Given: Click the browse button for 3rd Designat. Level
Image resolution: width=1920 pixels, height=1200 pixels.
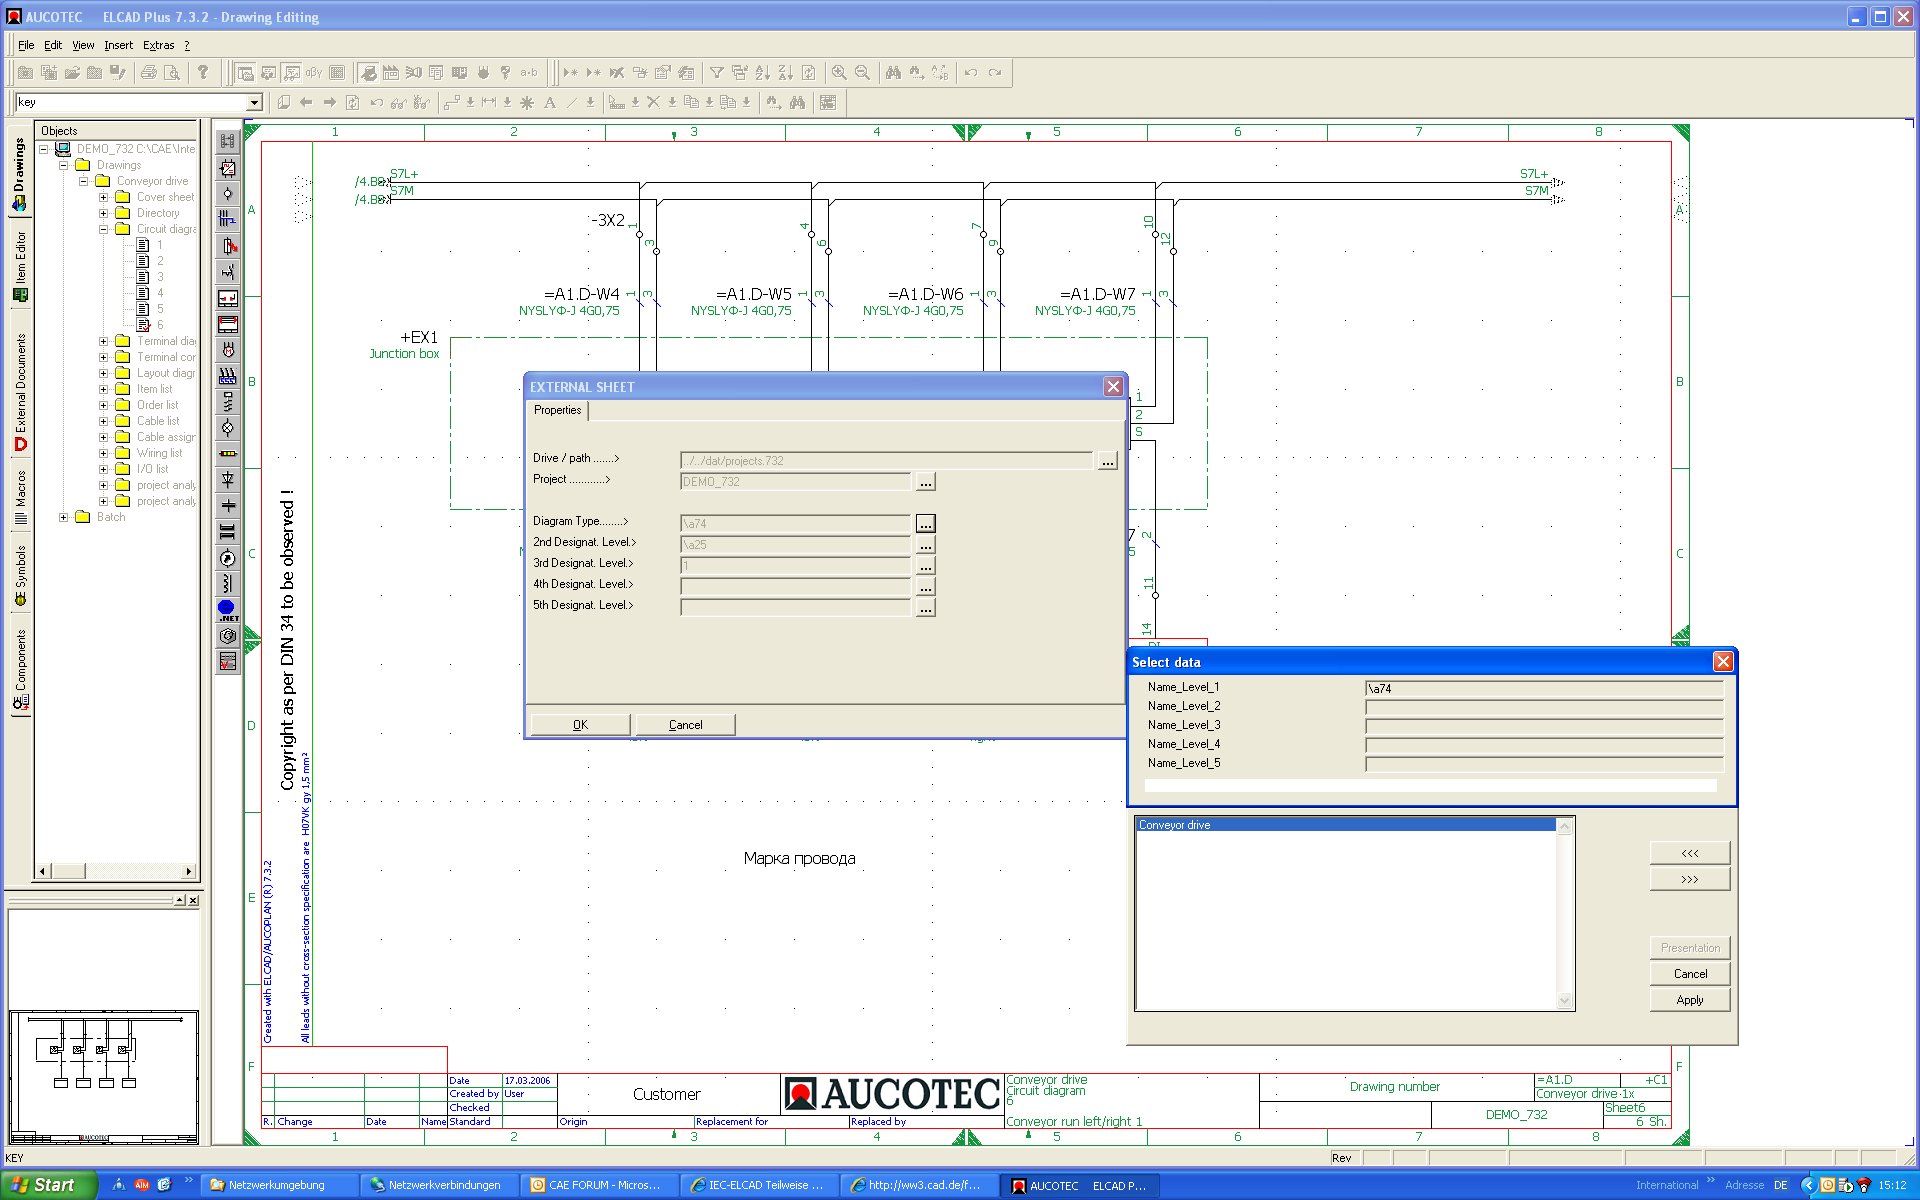Looking at the screenshot, I should pos(926,566).
